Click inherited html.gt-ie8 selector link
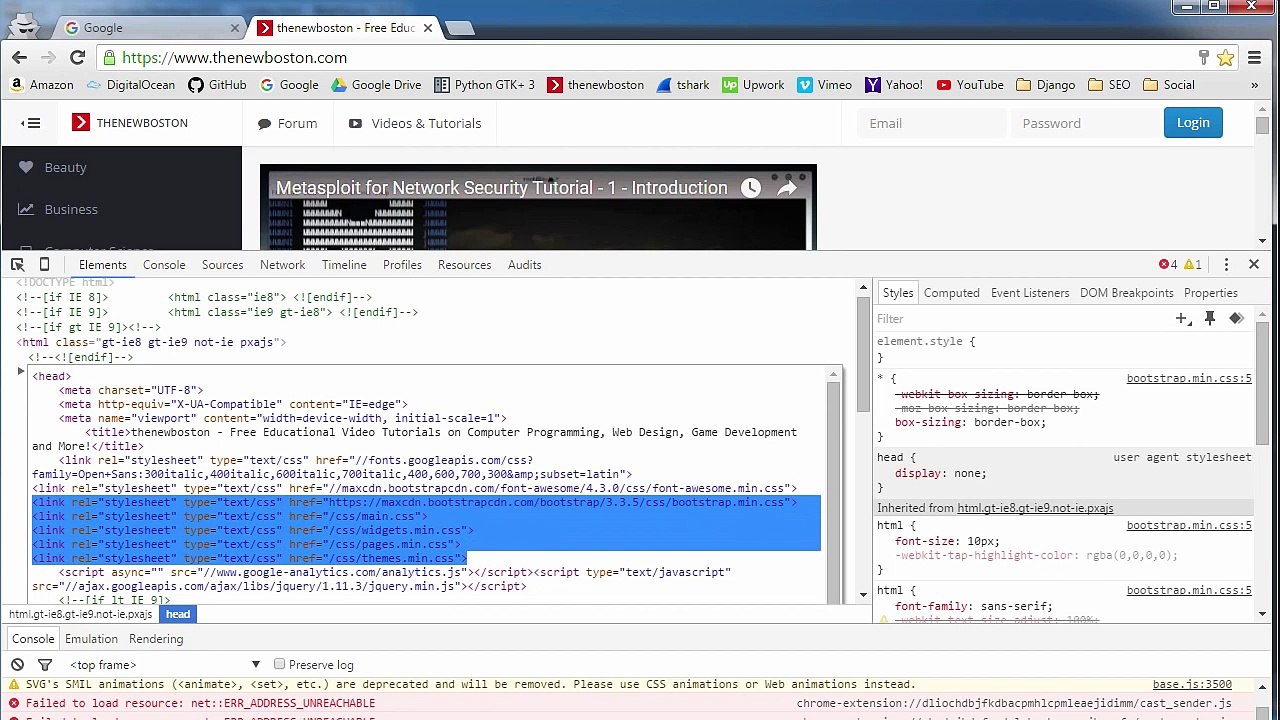Image resolution: width=1280 pixels, height=720 pixels. tap(1035, 508)
